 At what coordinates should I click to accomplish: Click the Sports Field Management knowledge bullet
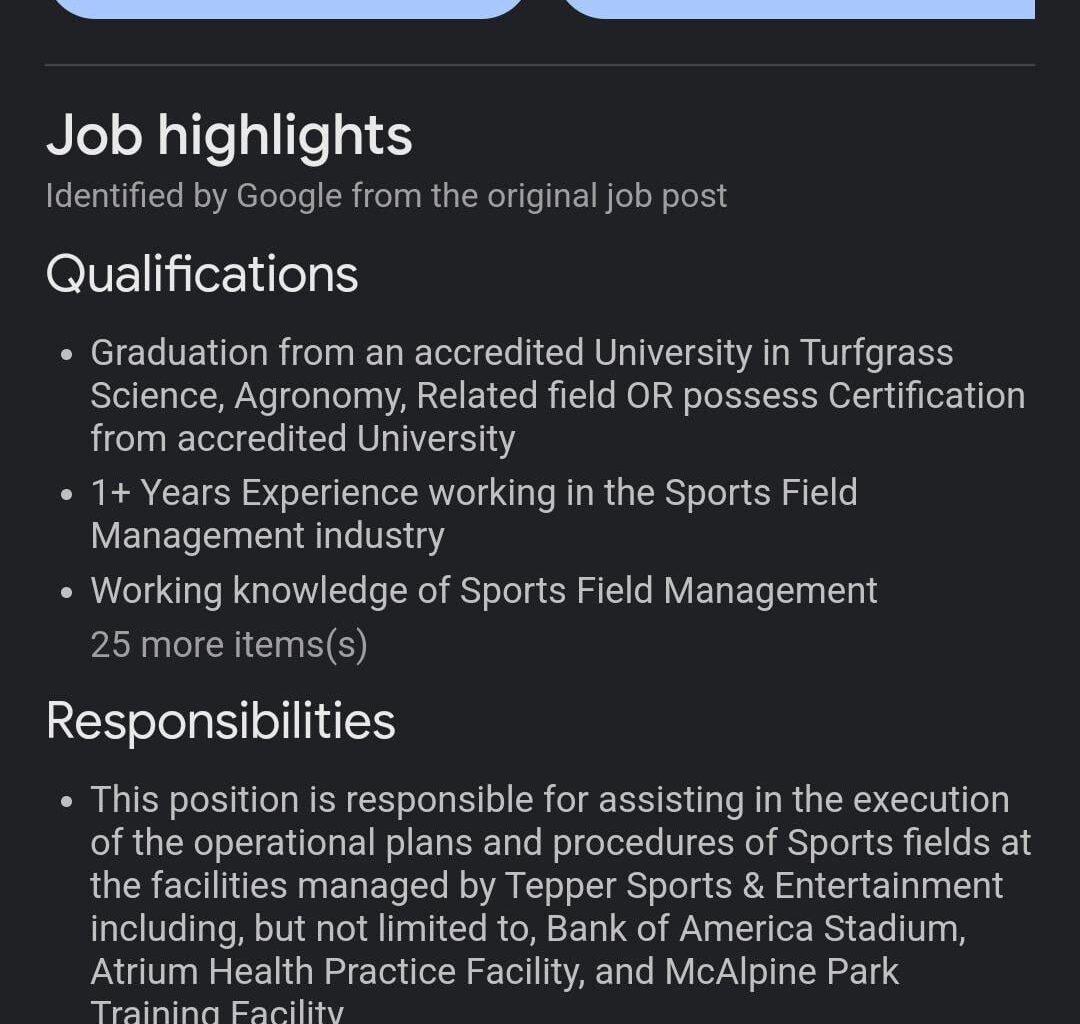point(484,590)
